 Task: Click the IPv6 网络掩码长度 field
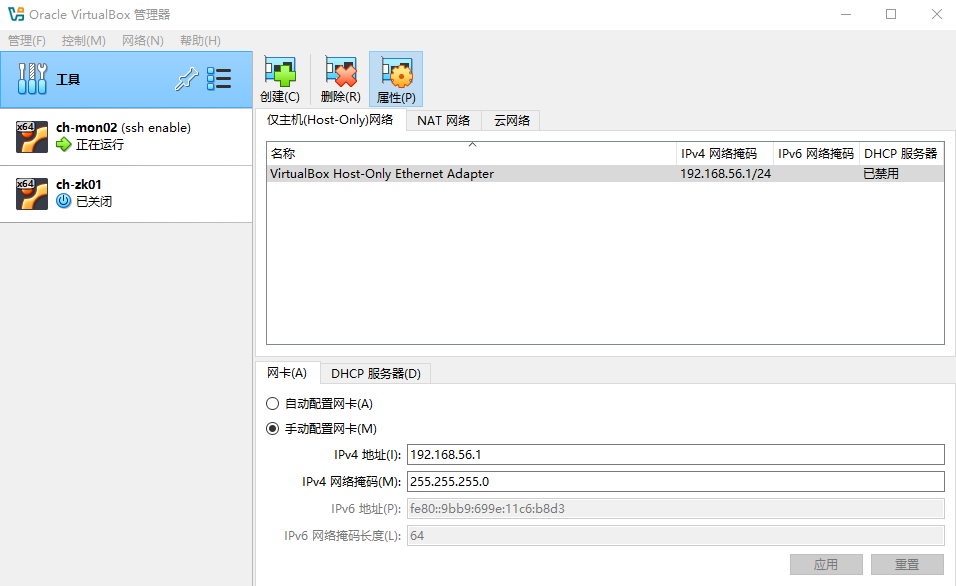(676, 535)
